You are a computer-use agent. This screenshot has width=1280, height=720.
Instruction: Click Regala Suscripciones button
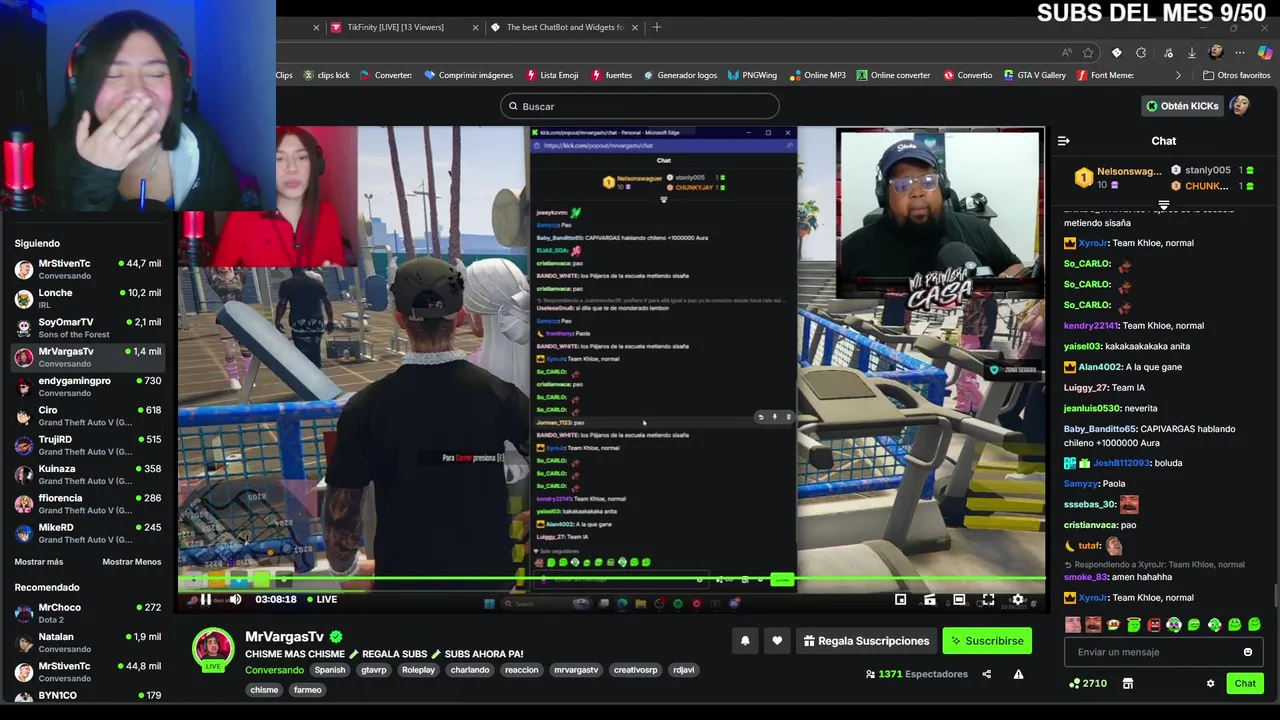(866, 641)
